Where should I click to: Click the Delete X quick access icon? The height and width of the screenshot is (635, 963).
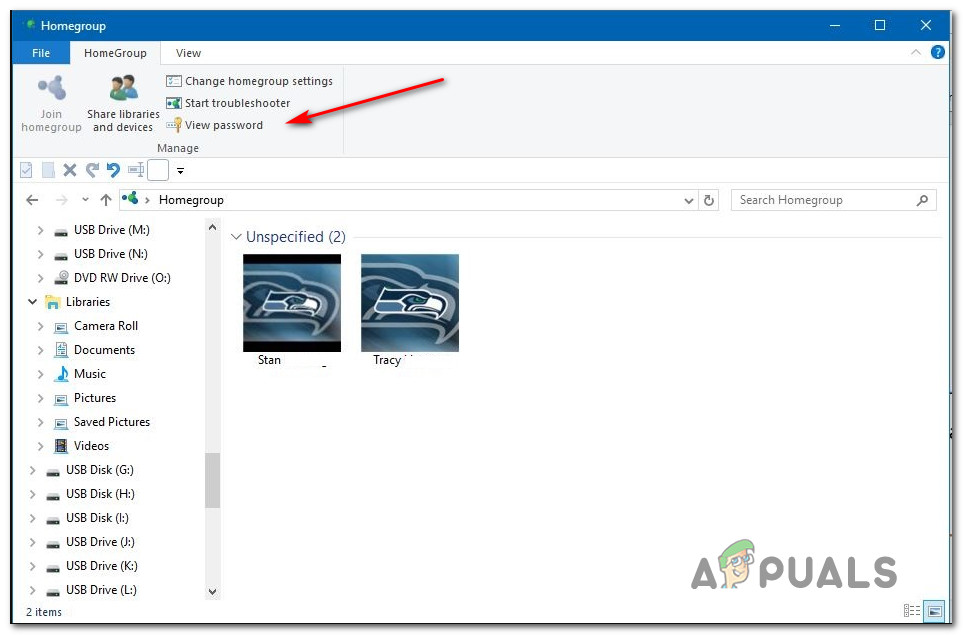point(70,170)
